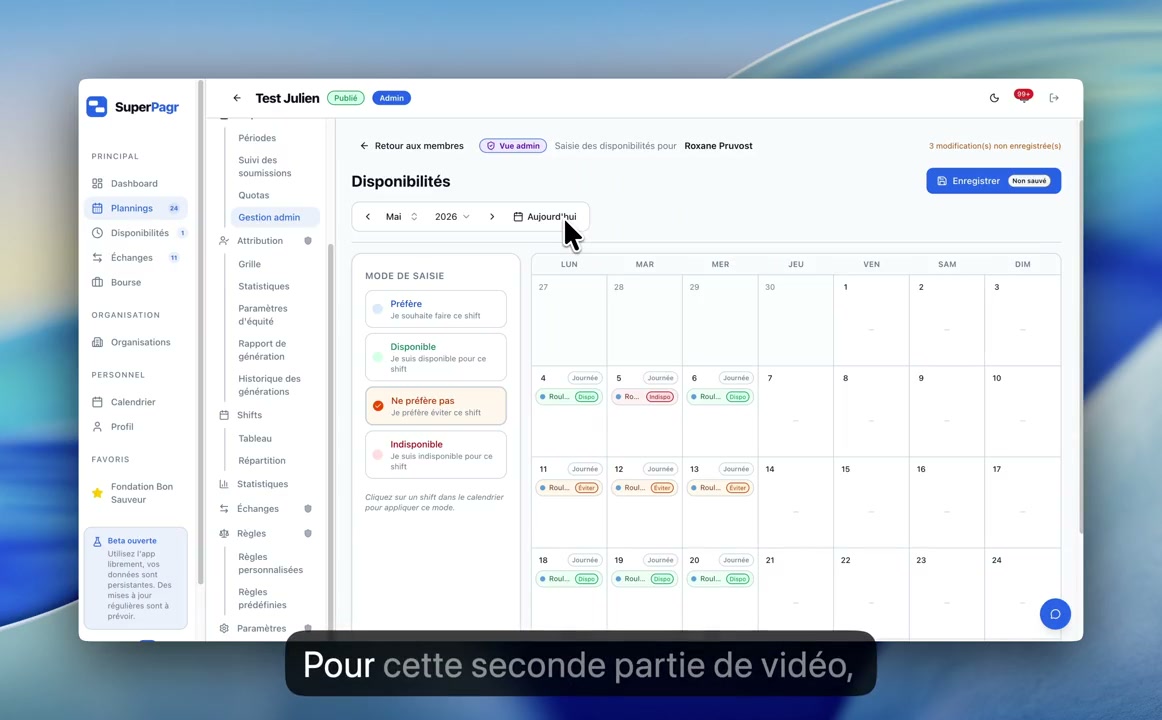Image resolution: width=1162 pixels, height=720 pixels.
Task: Click the Éviter shift on May 13
Action: [720, 488]
